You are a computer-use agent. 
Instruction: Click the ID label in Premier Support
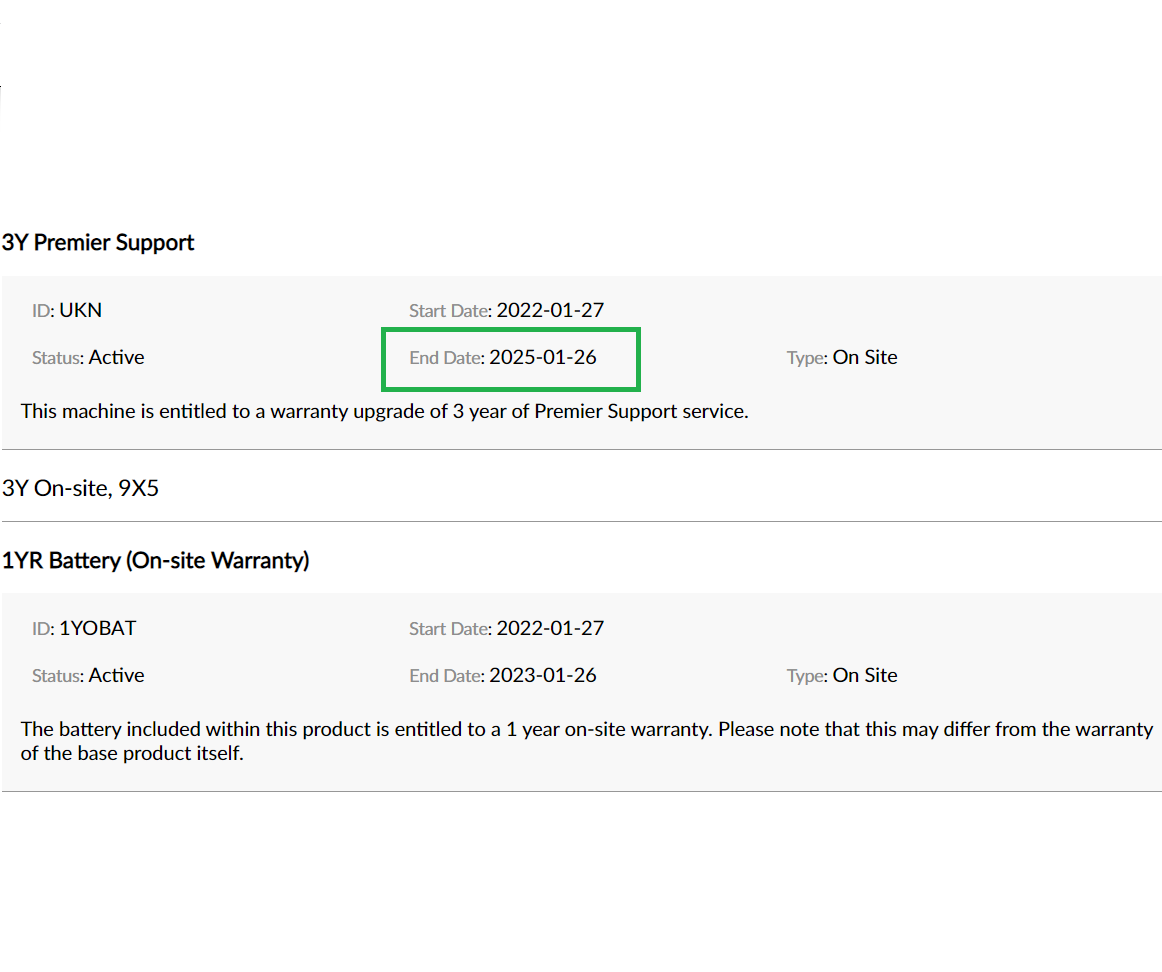[41, 311]
